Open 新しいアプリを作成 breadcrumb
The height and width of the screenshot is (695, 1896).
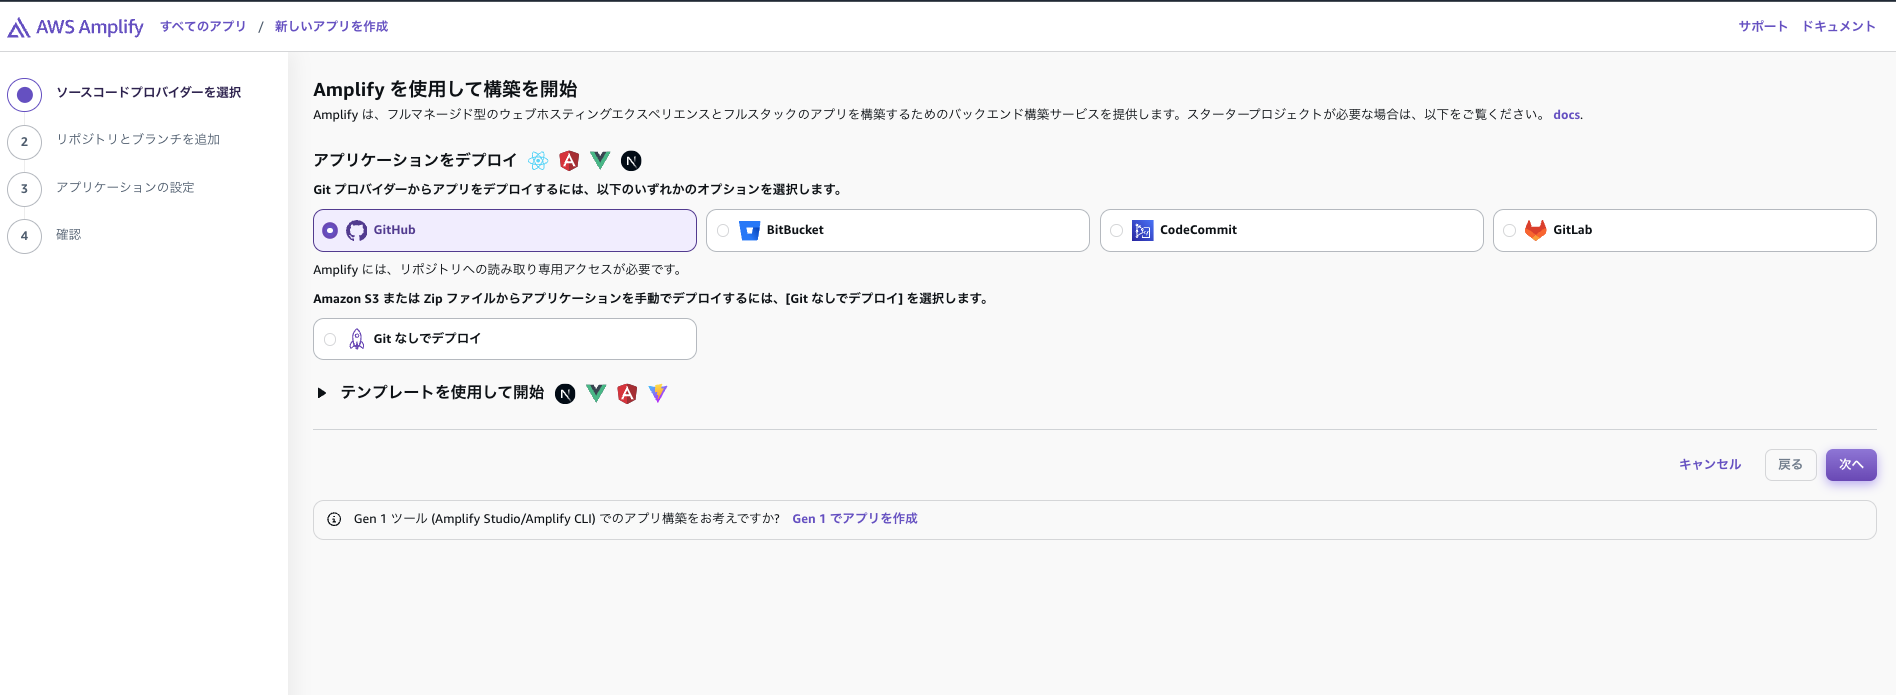pos(331,27)
